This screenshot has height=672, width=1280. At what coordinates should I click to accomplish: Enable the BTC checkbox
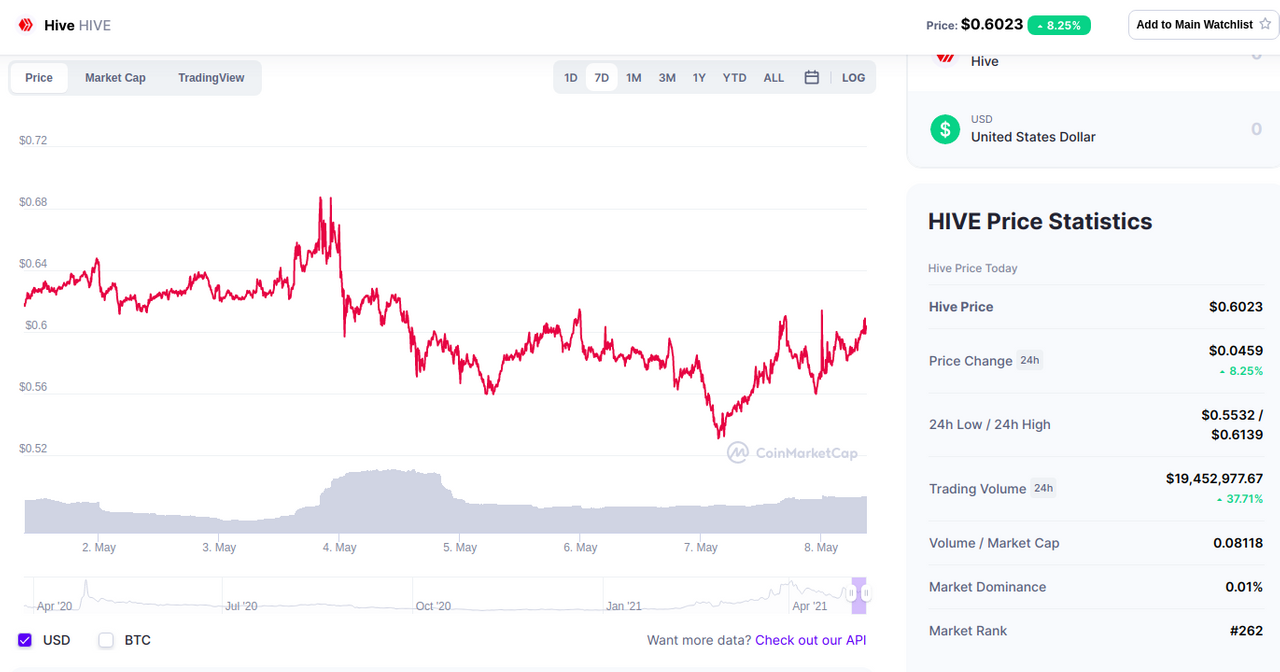pyautogui.click(x=106, y=640)
